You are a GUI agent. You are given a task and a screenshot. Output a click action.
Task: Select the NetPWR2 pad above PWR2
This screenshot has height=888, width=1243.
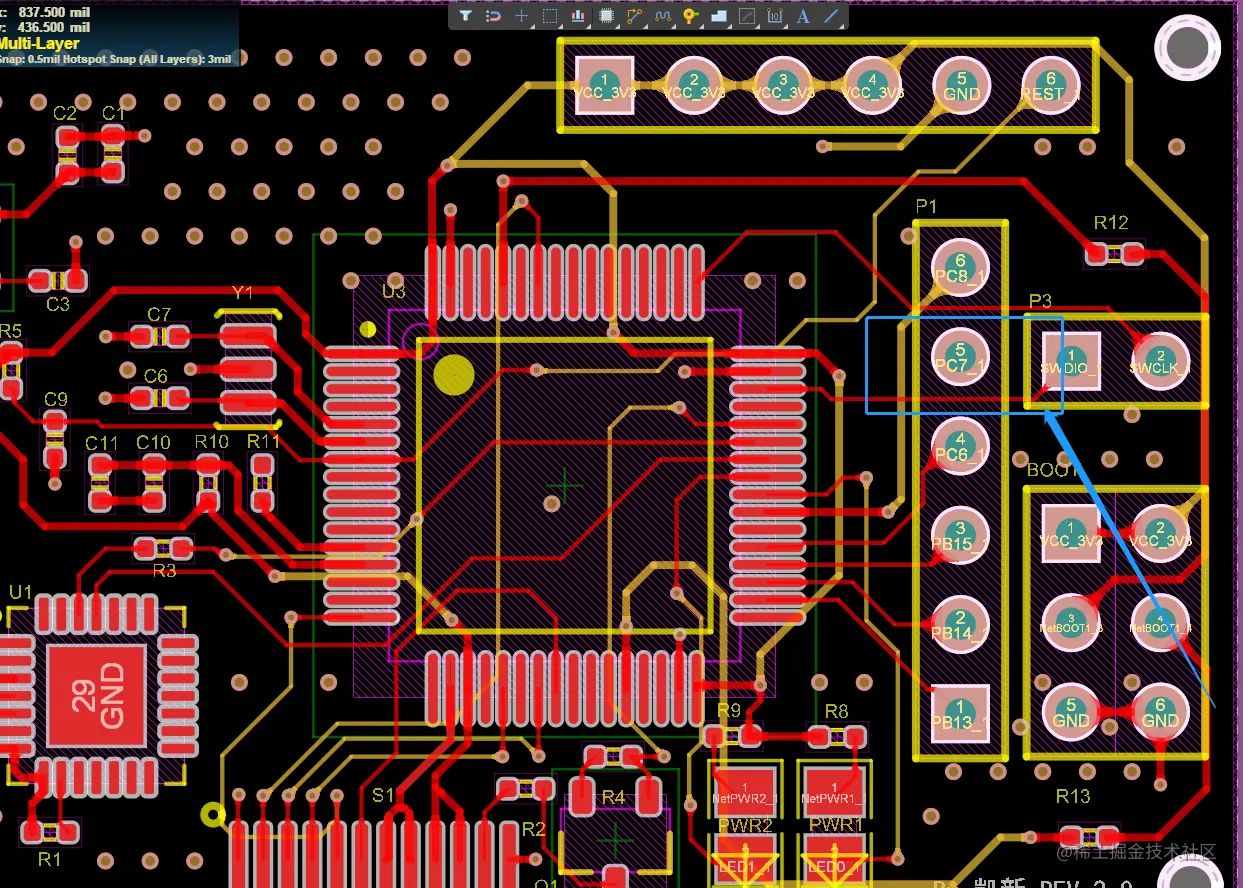pos(745,792)
